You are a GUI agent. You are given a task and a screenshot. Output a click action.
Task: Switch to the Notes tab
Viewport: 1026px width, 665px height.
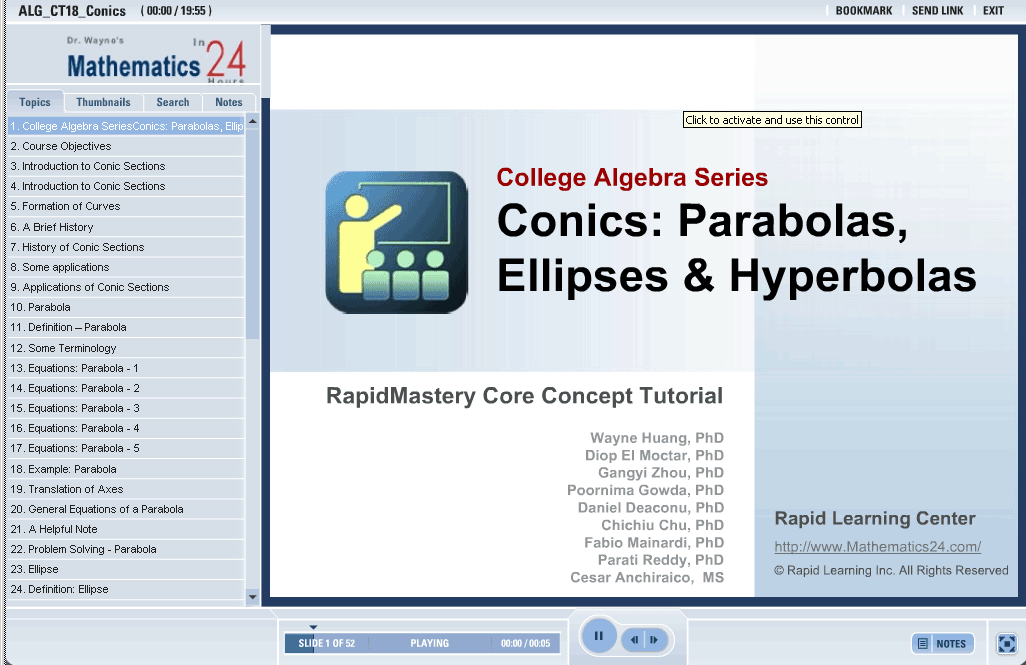click(229, 102)
